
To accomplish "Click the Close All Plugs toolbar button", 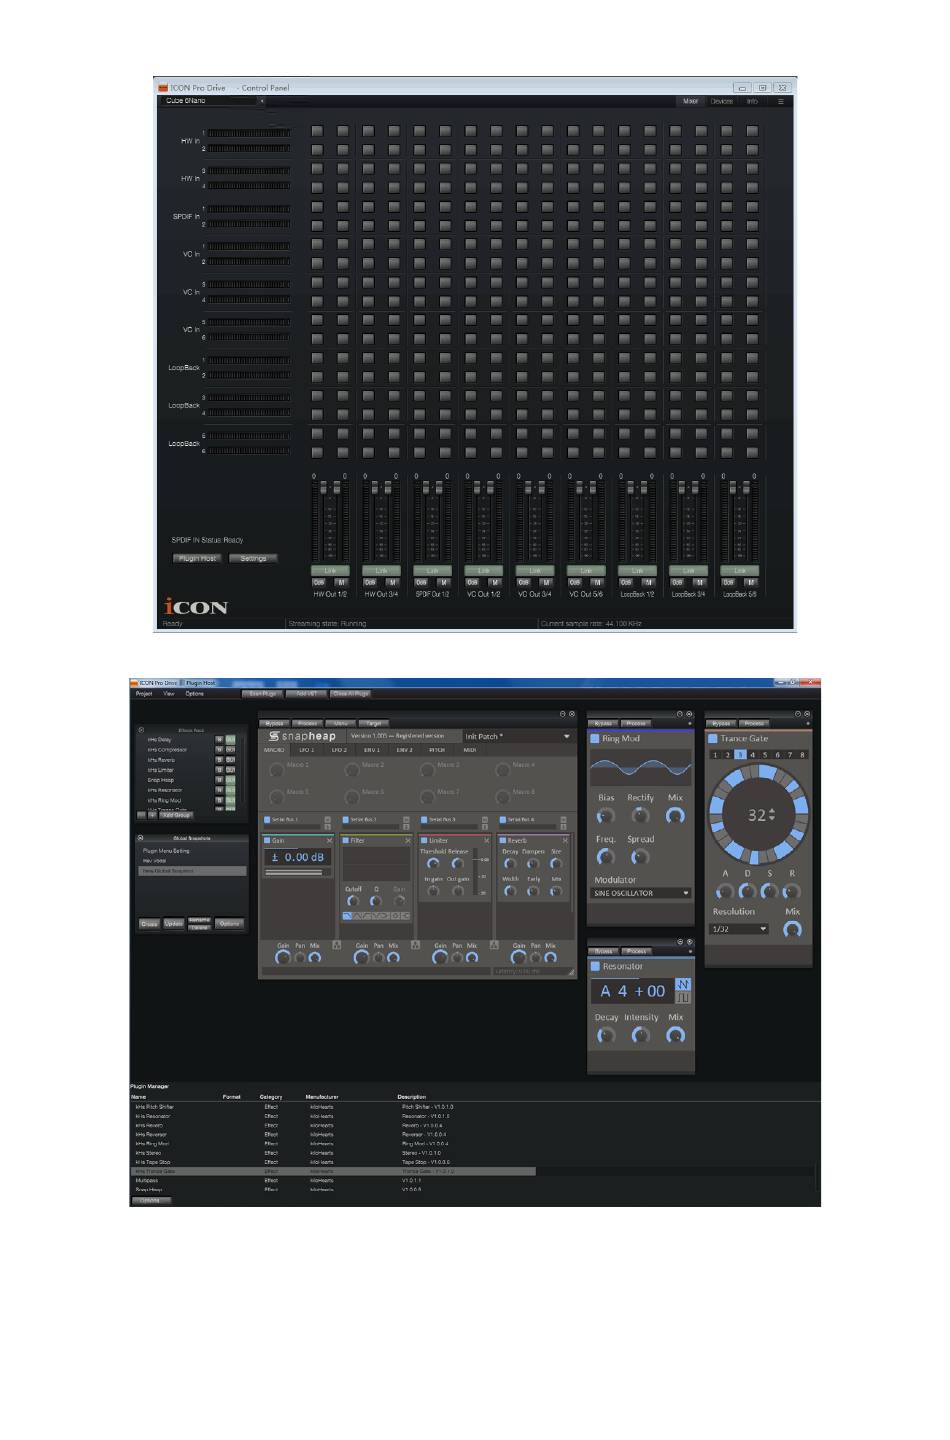I will tap(351, 693).
